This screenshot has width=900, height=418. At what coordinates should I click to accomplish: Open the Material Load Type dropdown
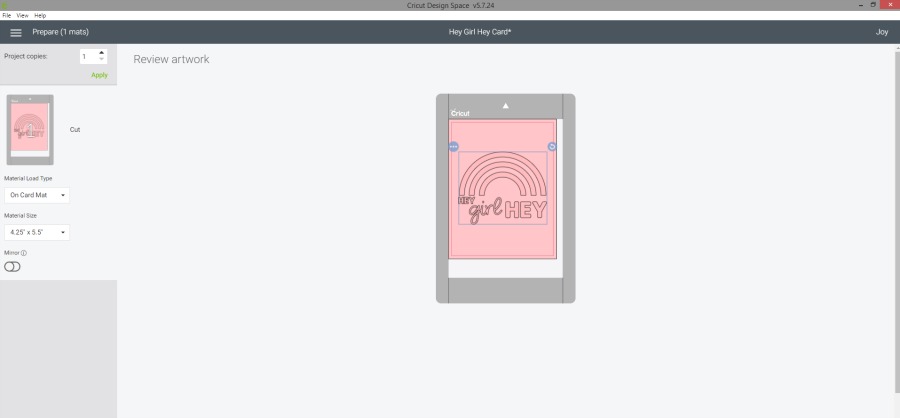pos(37,195)
